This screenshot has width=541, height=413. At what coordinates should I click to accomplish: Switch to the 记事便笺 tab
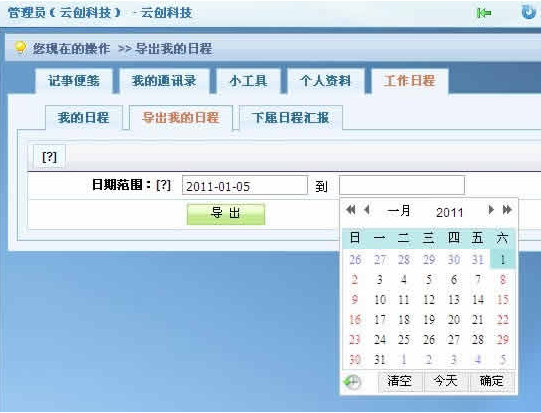tap(74, 81)
